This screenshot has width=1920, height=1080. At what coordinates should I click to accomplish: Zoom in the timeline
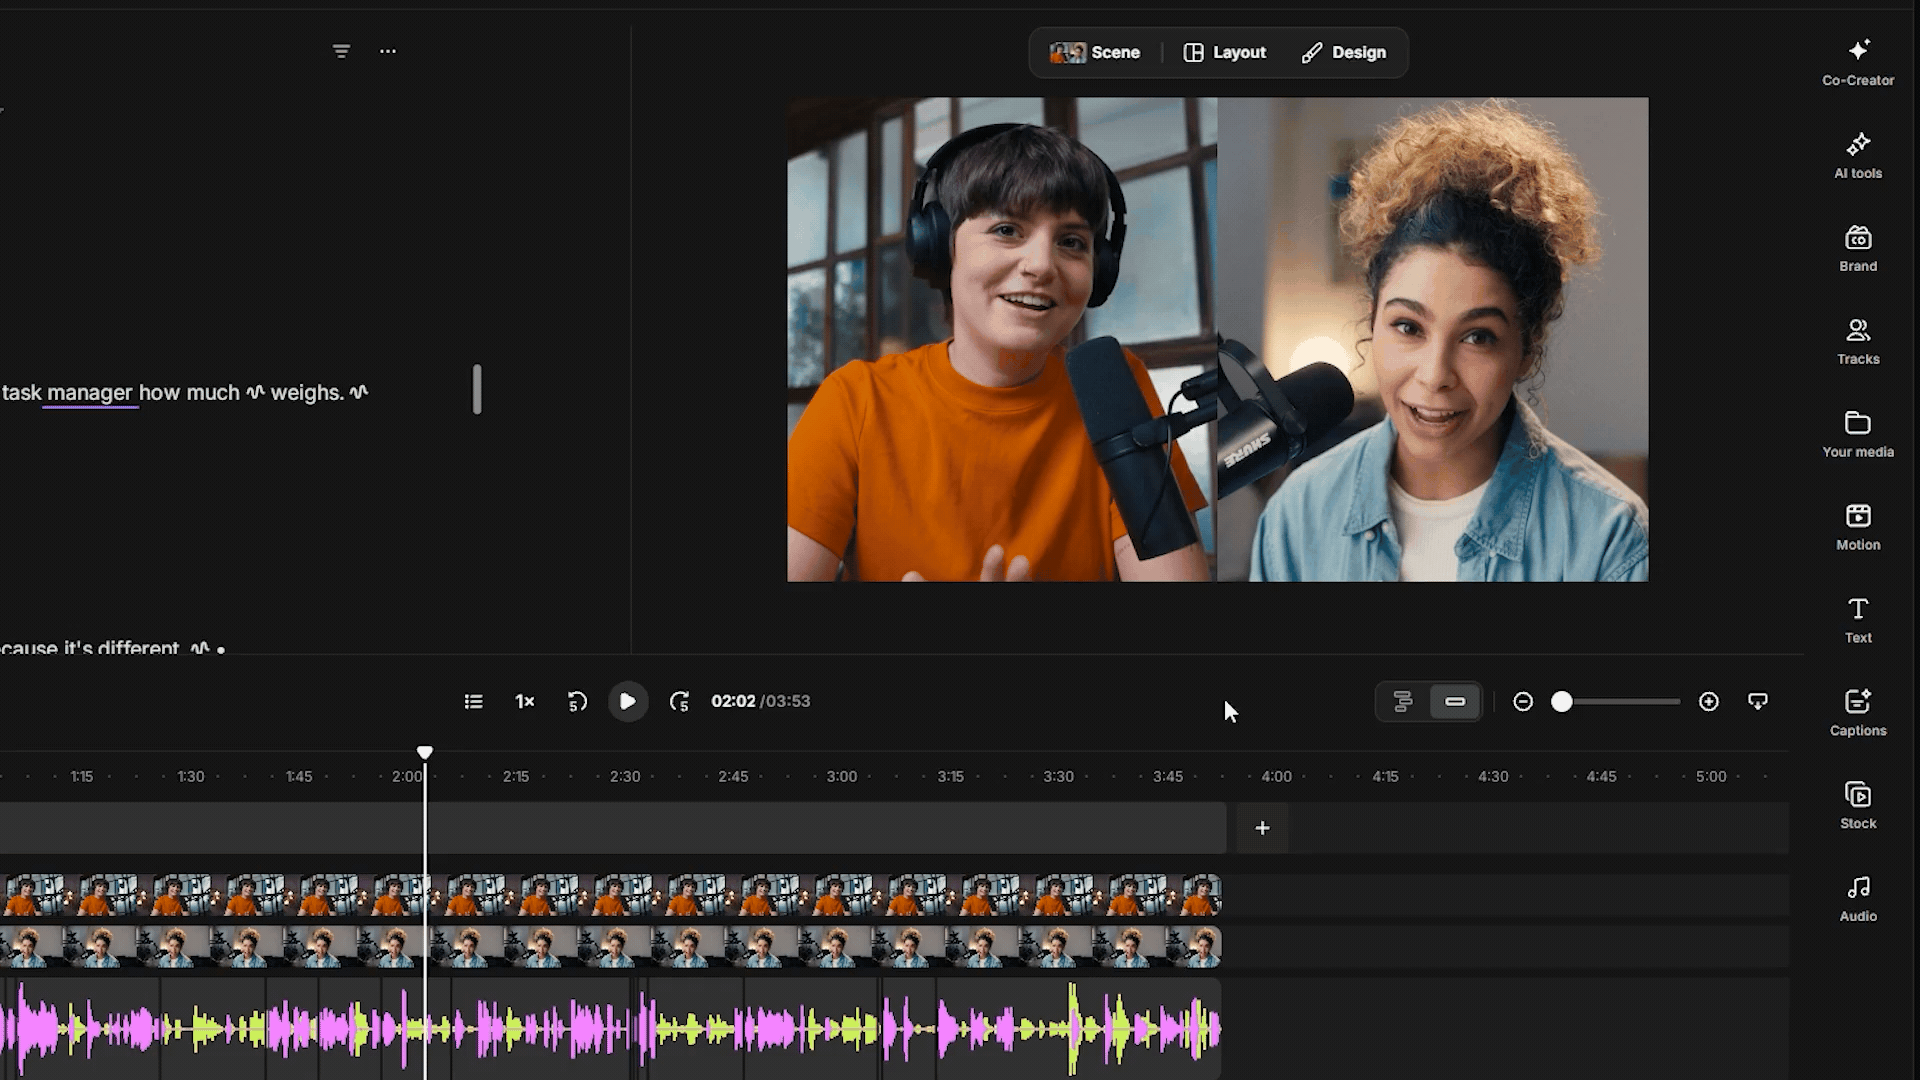coord(1709,702)
